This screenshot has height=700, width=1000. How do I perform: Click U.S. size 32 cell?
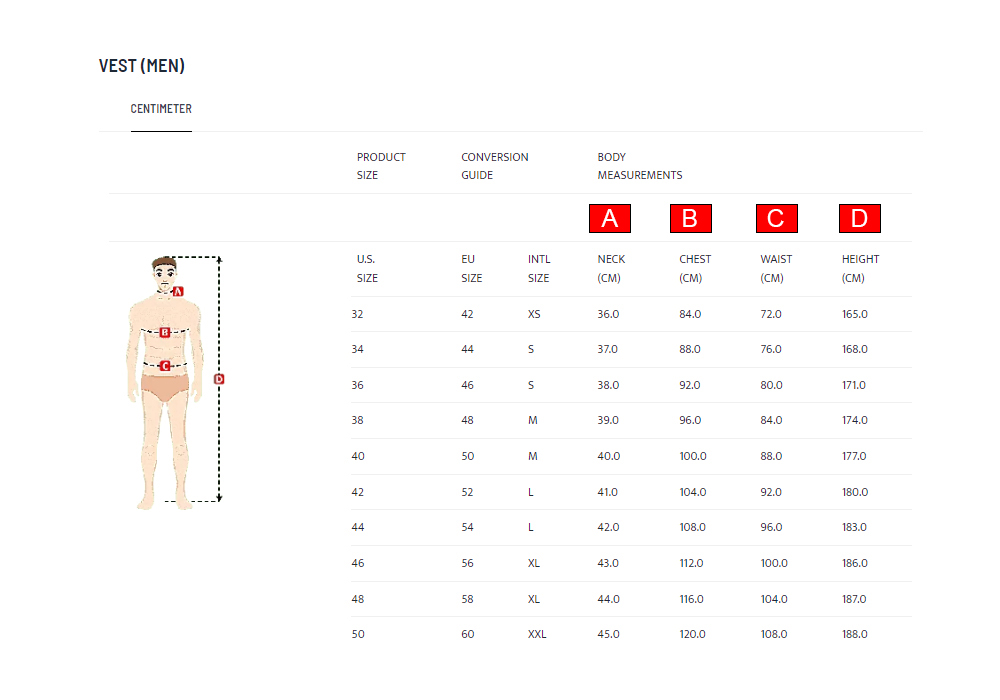(x=357, y=314)
